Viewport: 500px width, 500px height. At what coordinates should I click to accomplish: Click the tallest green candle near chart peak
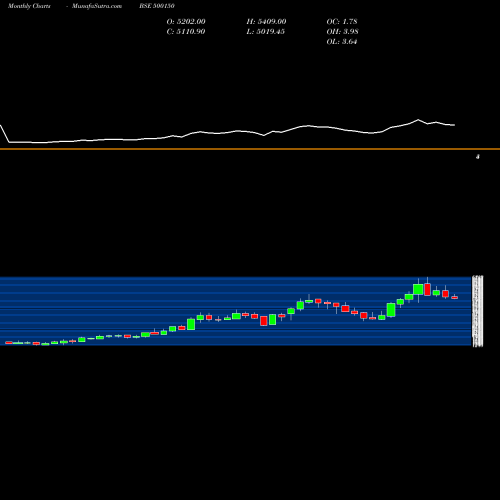[418, 289]
